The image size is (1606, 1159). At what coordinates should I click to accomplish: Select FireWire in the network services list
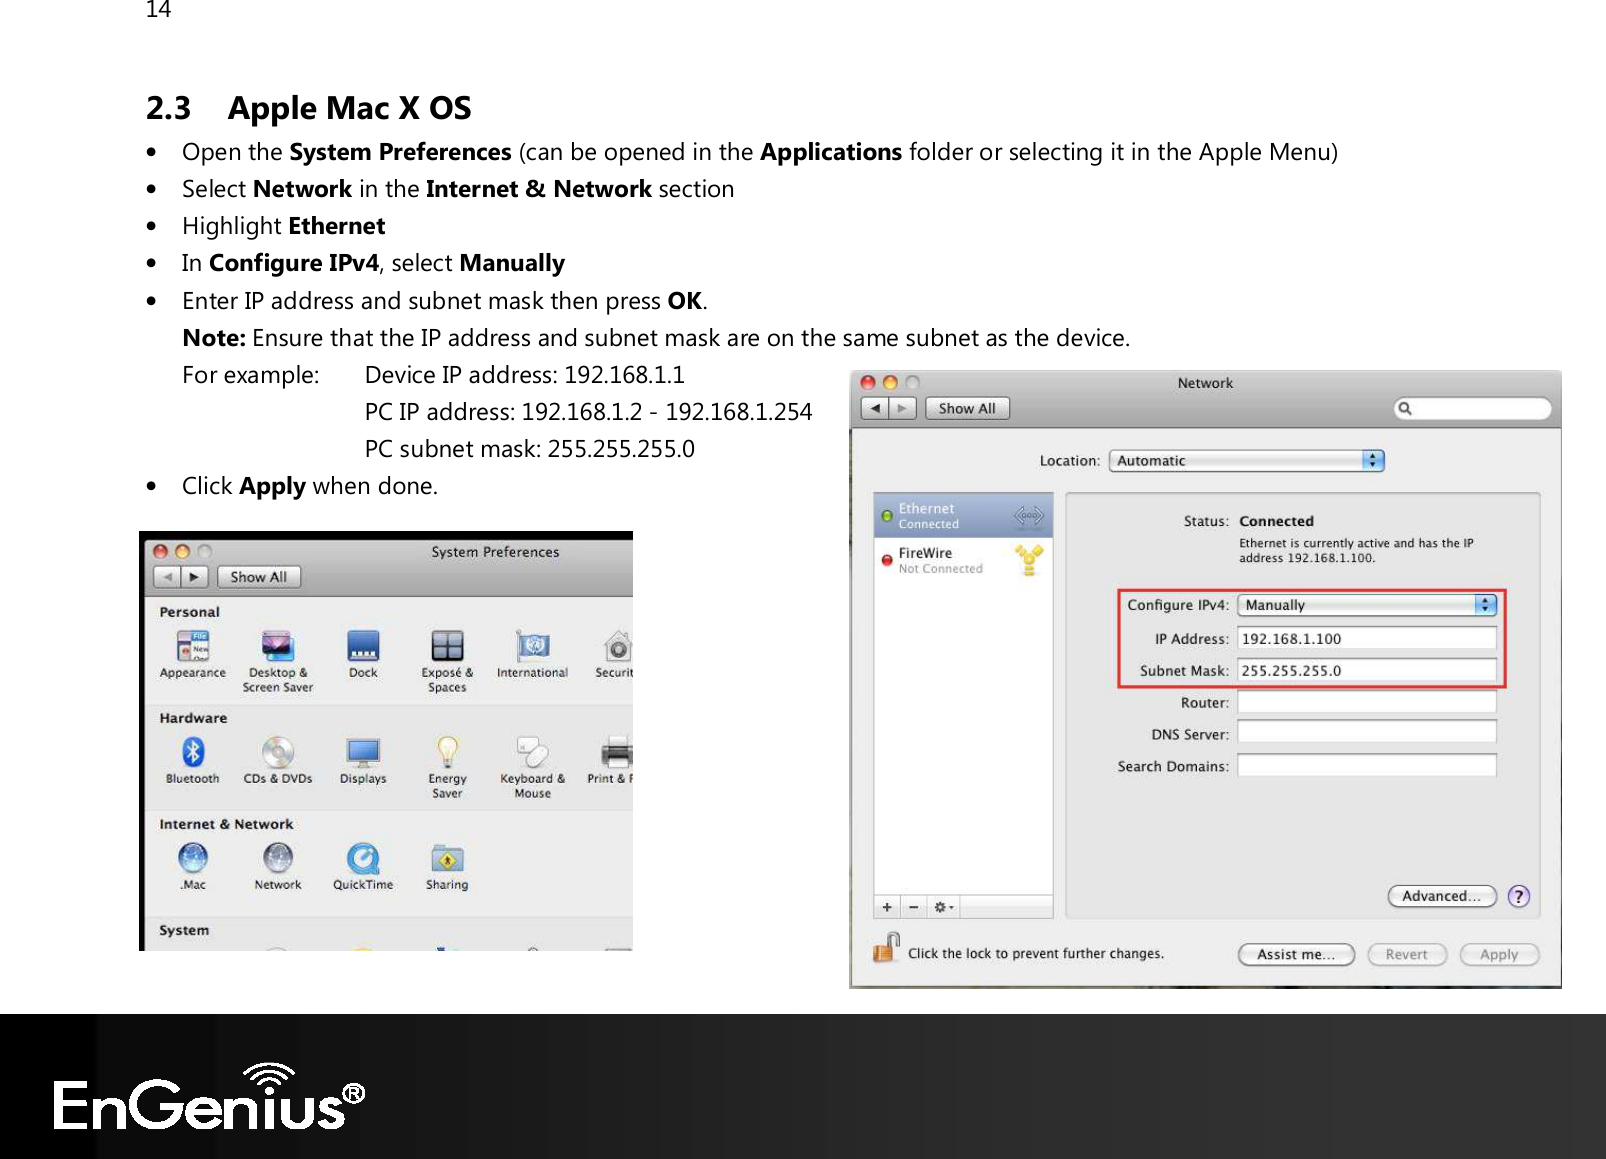963,560
